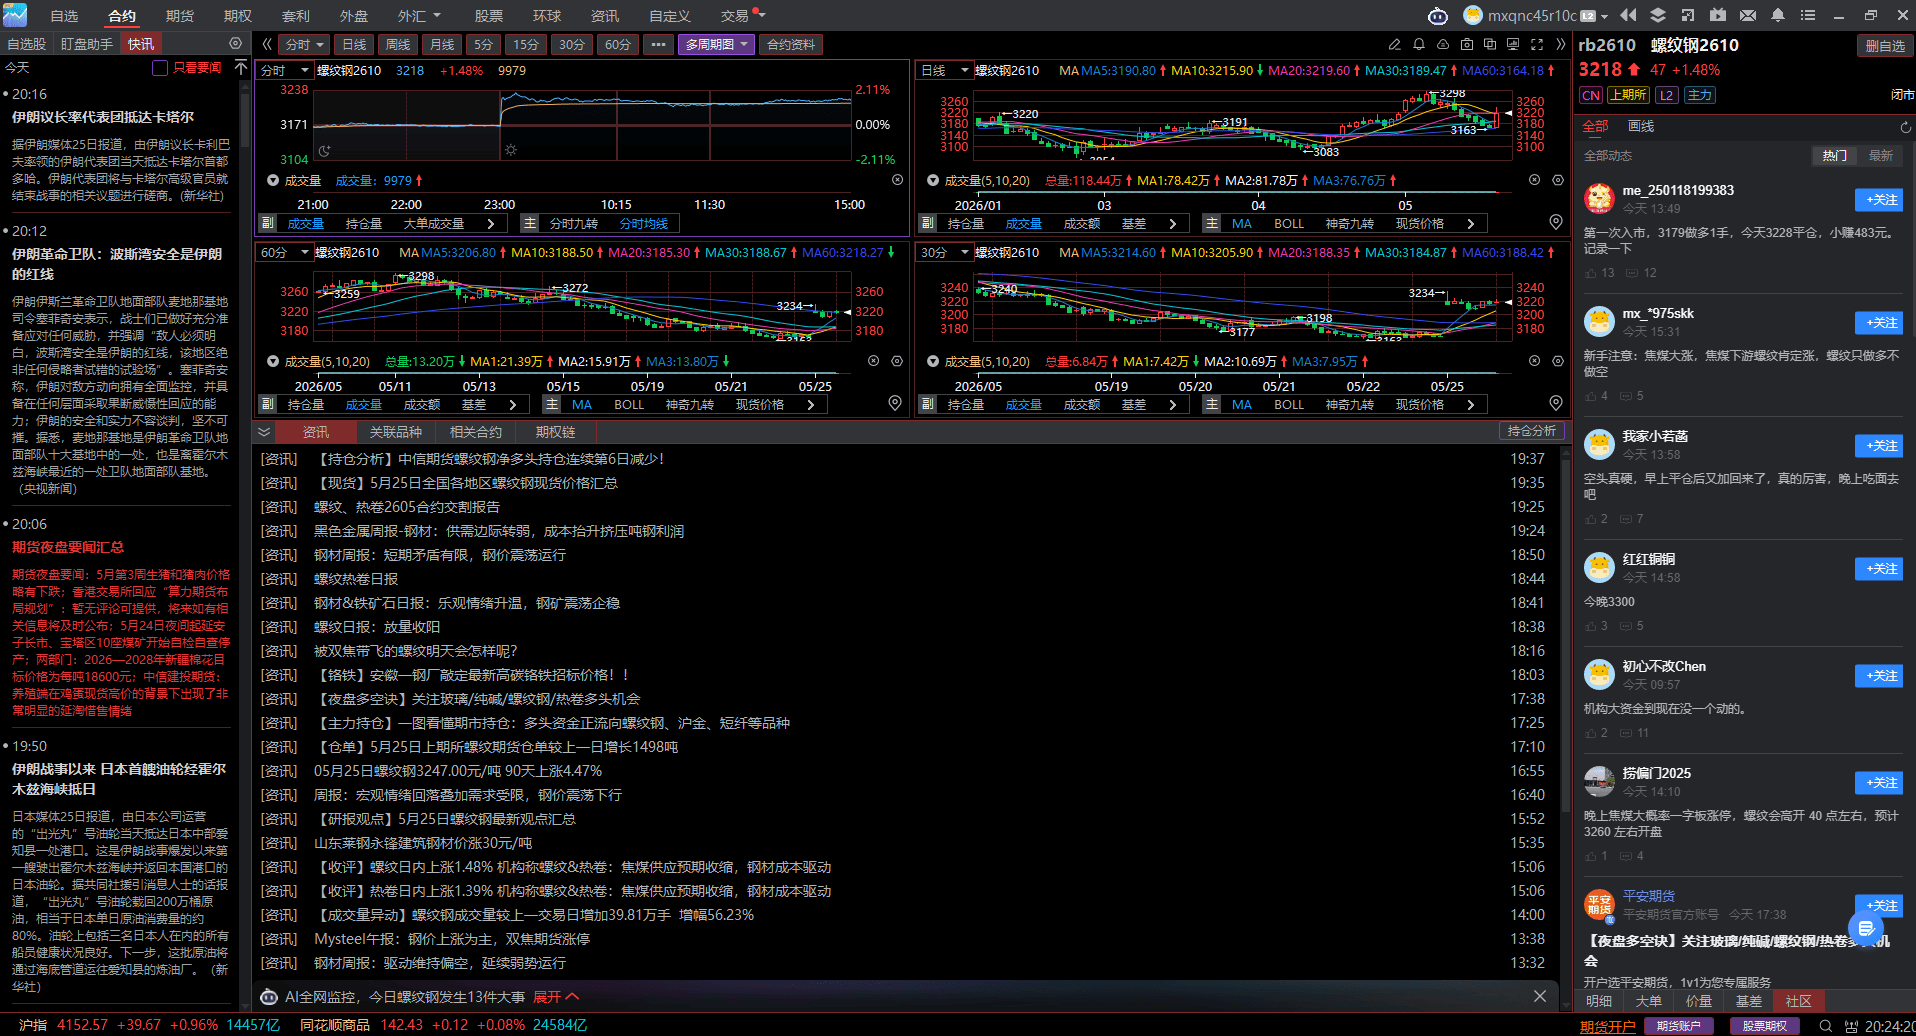Viewport: 1916px width, 1036px height.
Task: Check the 只看要闻 checkbox
Action: point(160,68)
